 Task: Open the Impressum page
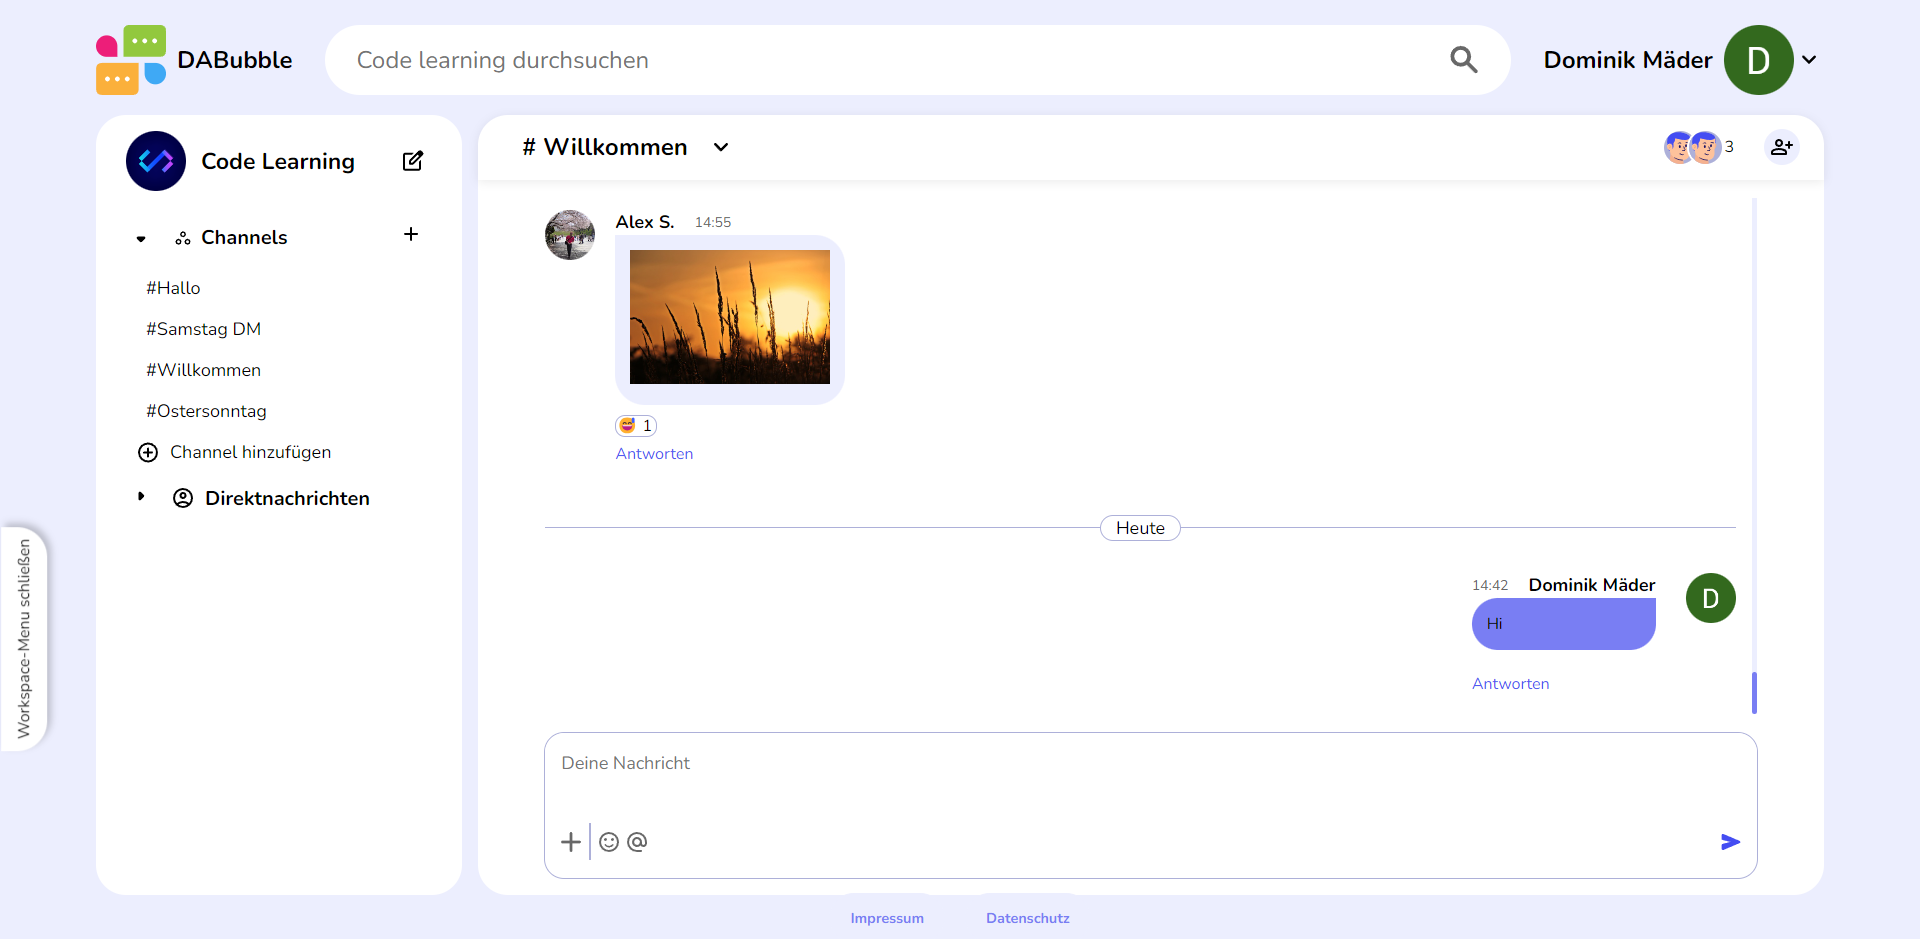tap(886, 917)
